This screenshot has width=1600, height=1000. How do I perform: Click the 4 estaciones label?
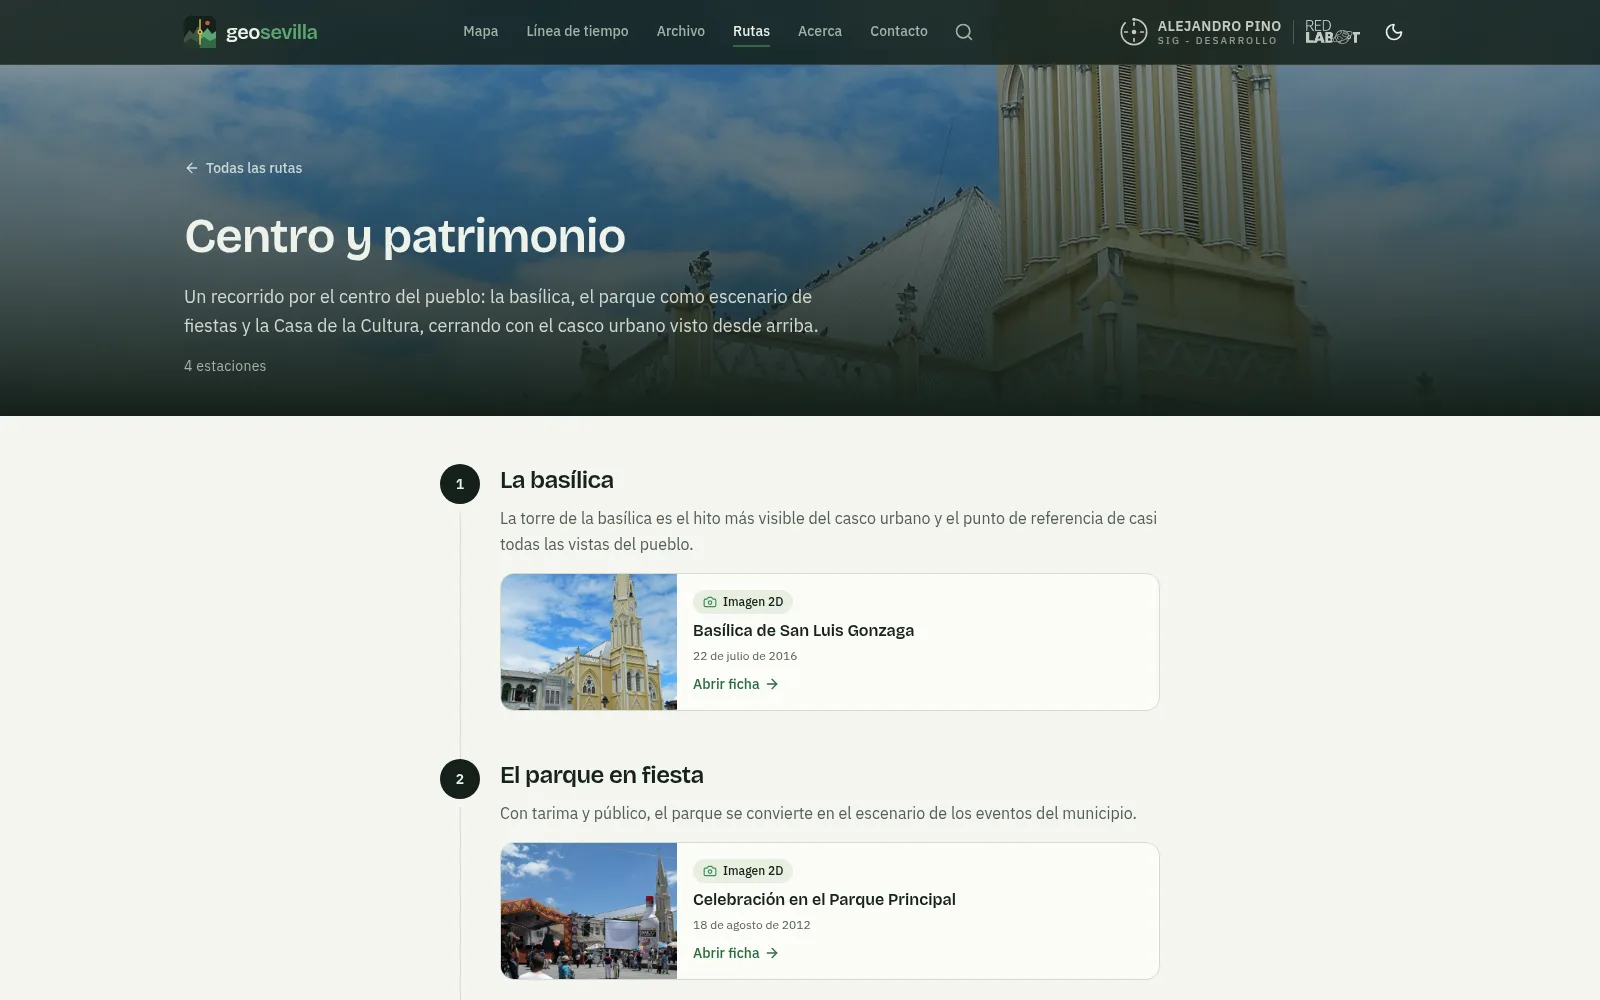click(225, 366)
